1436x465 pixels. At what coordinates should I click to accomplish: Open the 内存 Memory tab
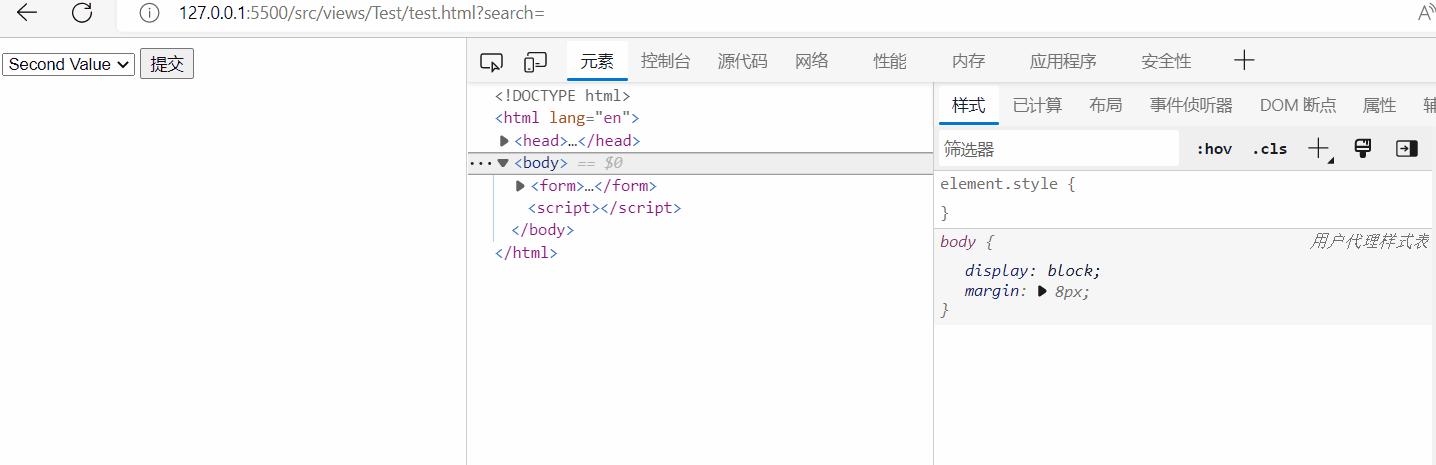969,61
